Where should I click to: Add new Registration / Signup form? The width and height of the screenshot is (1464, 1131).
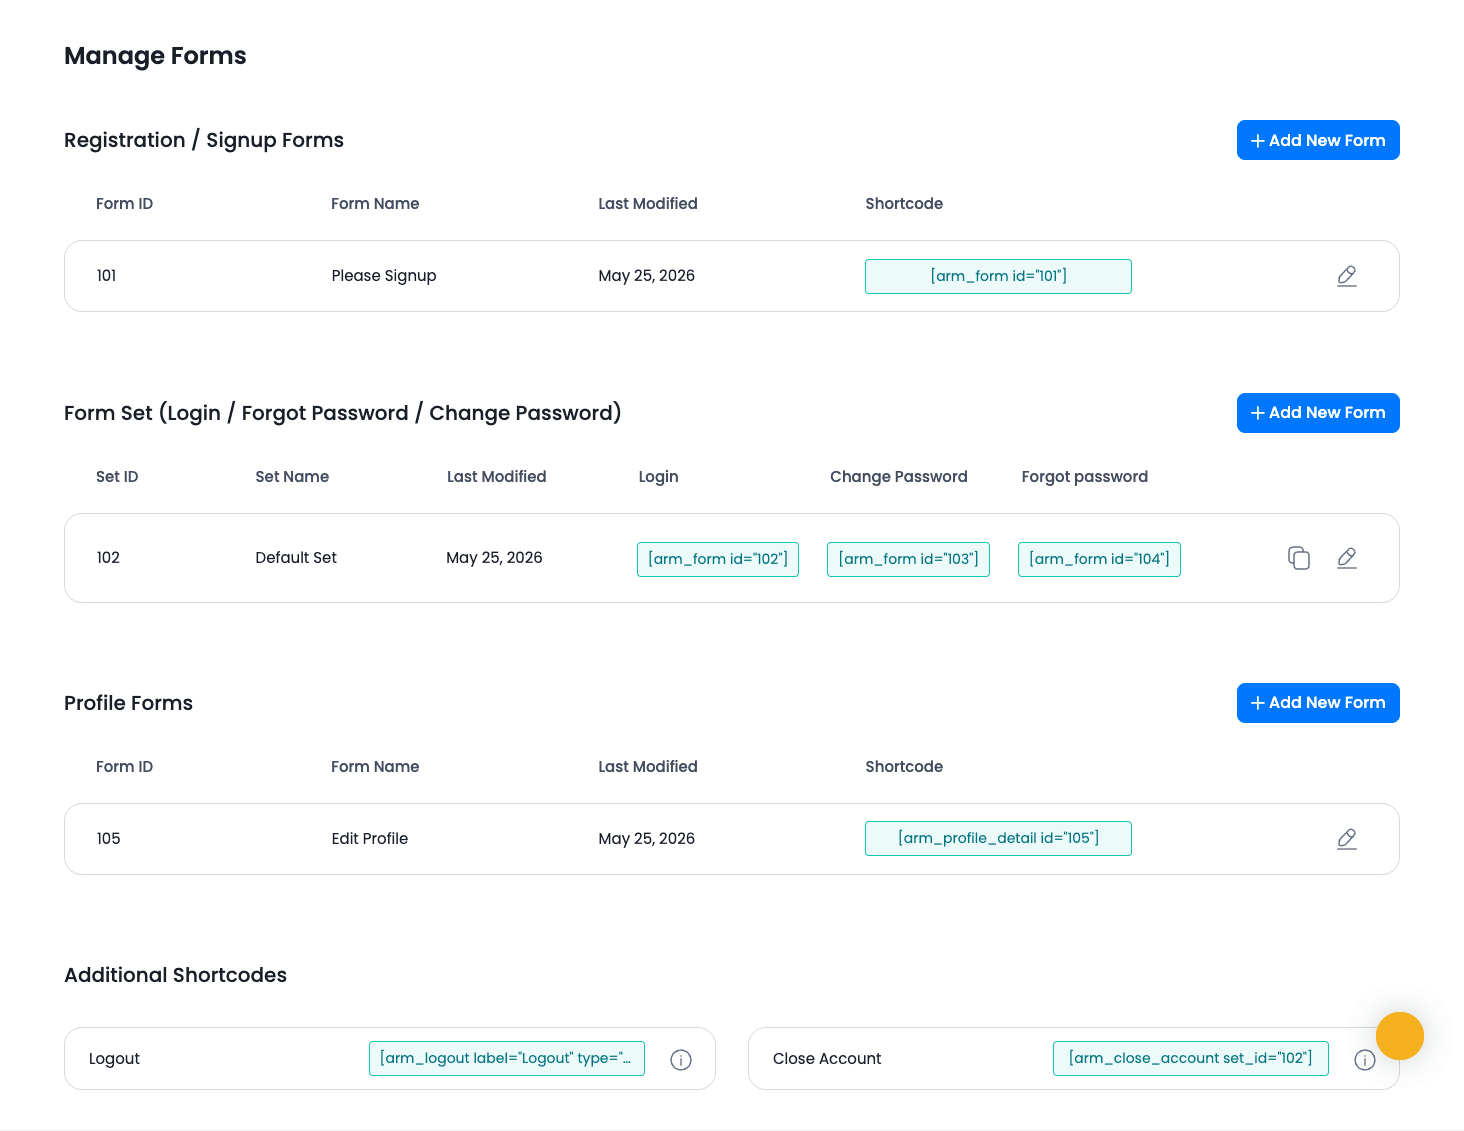pos(1318,140)
